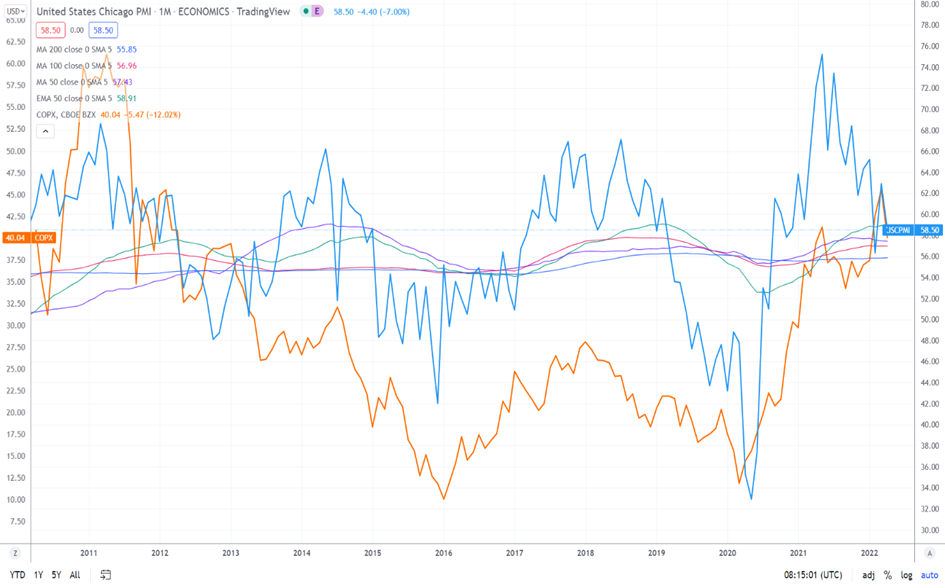The height and width of the screenshot is (588, 945).
Task: Click the "E" economics source badge beside the chart title
Action: coord(317,11)
